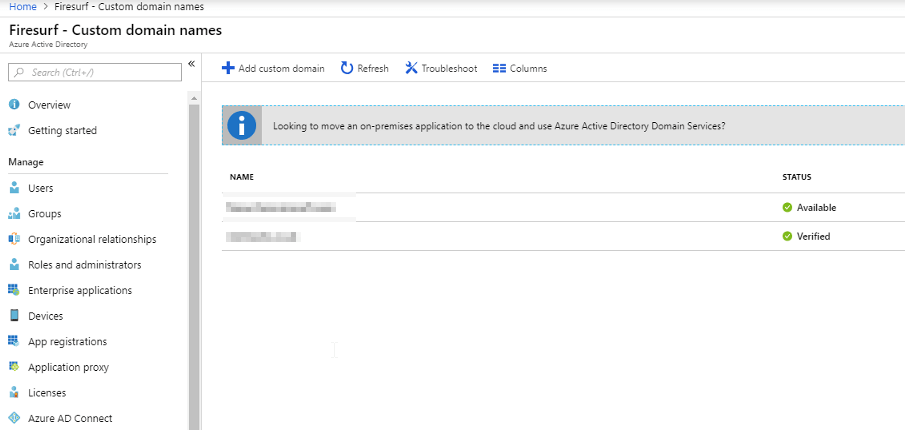Click the sidebar scrollbar up arrow
This screenshot has height=434, width=922.
194,98
